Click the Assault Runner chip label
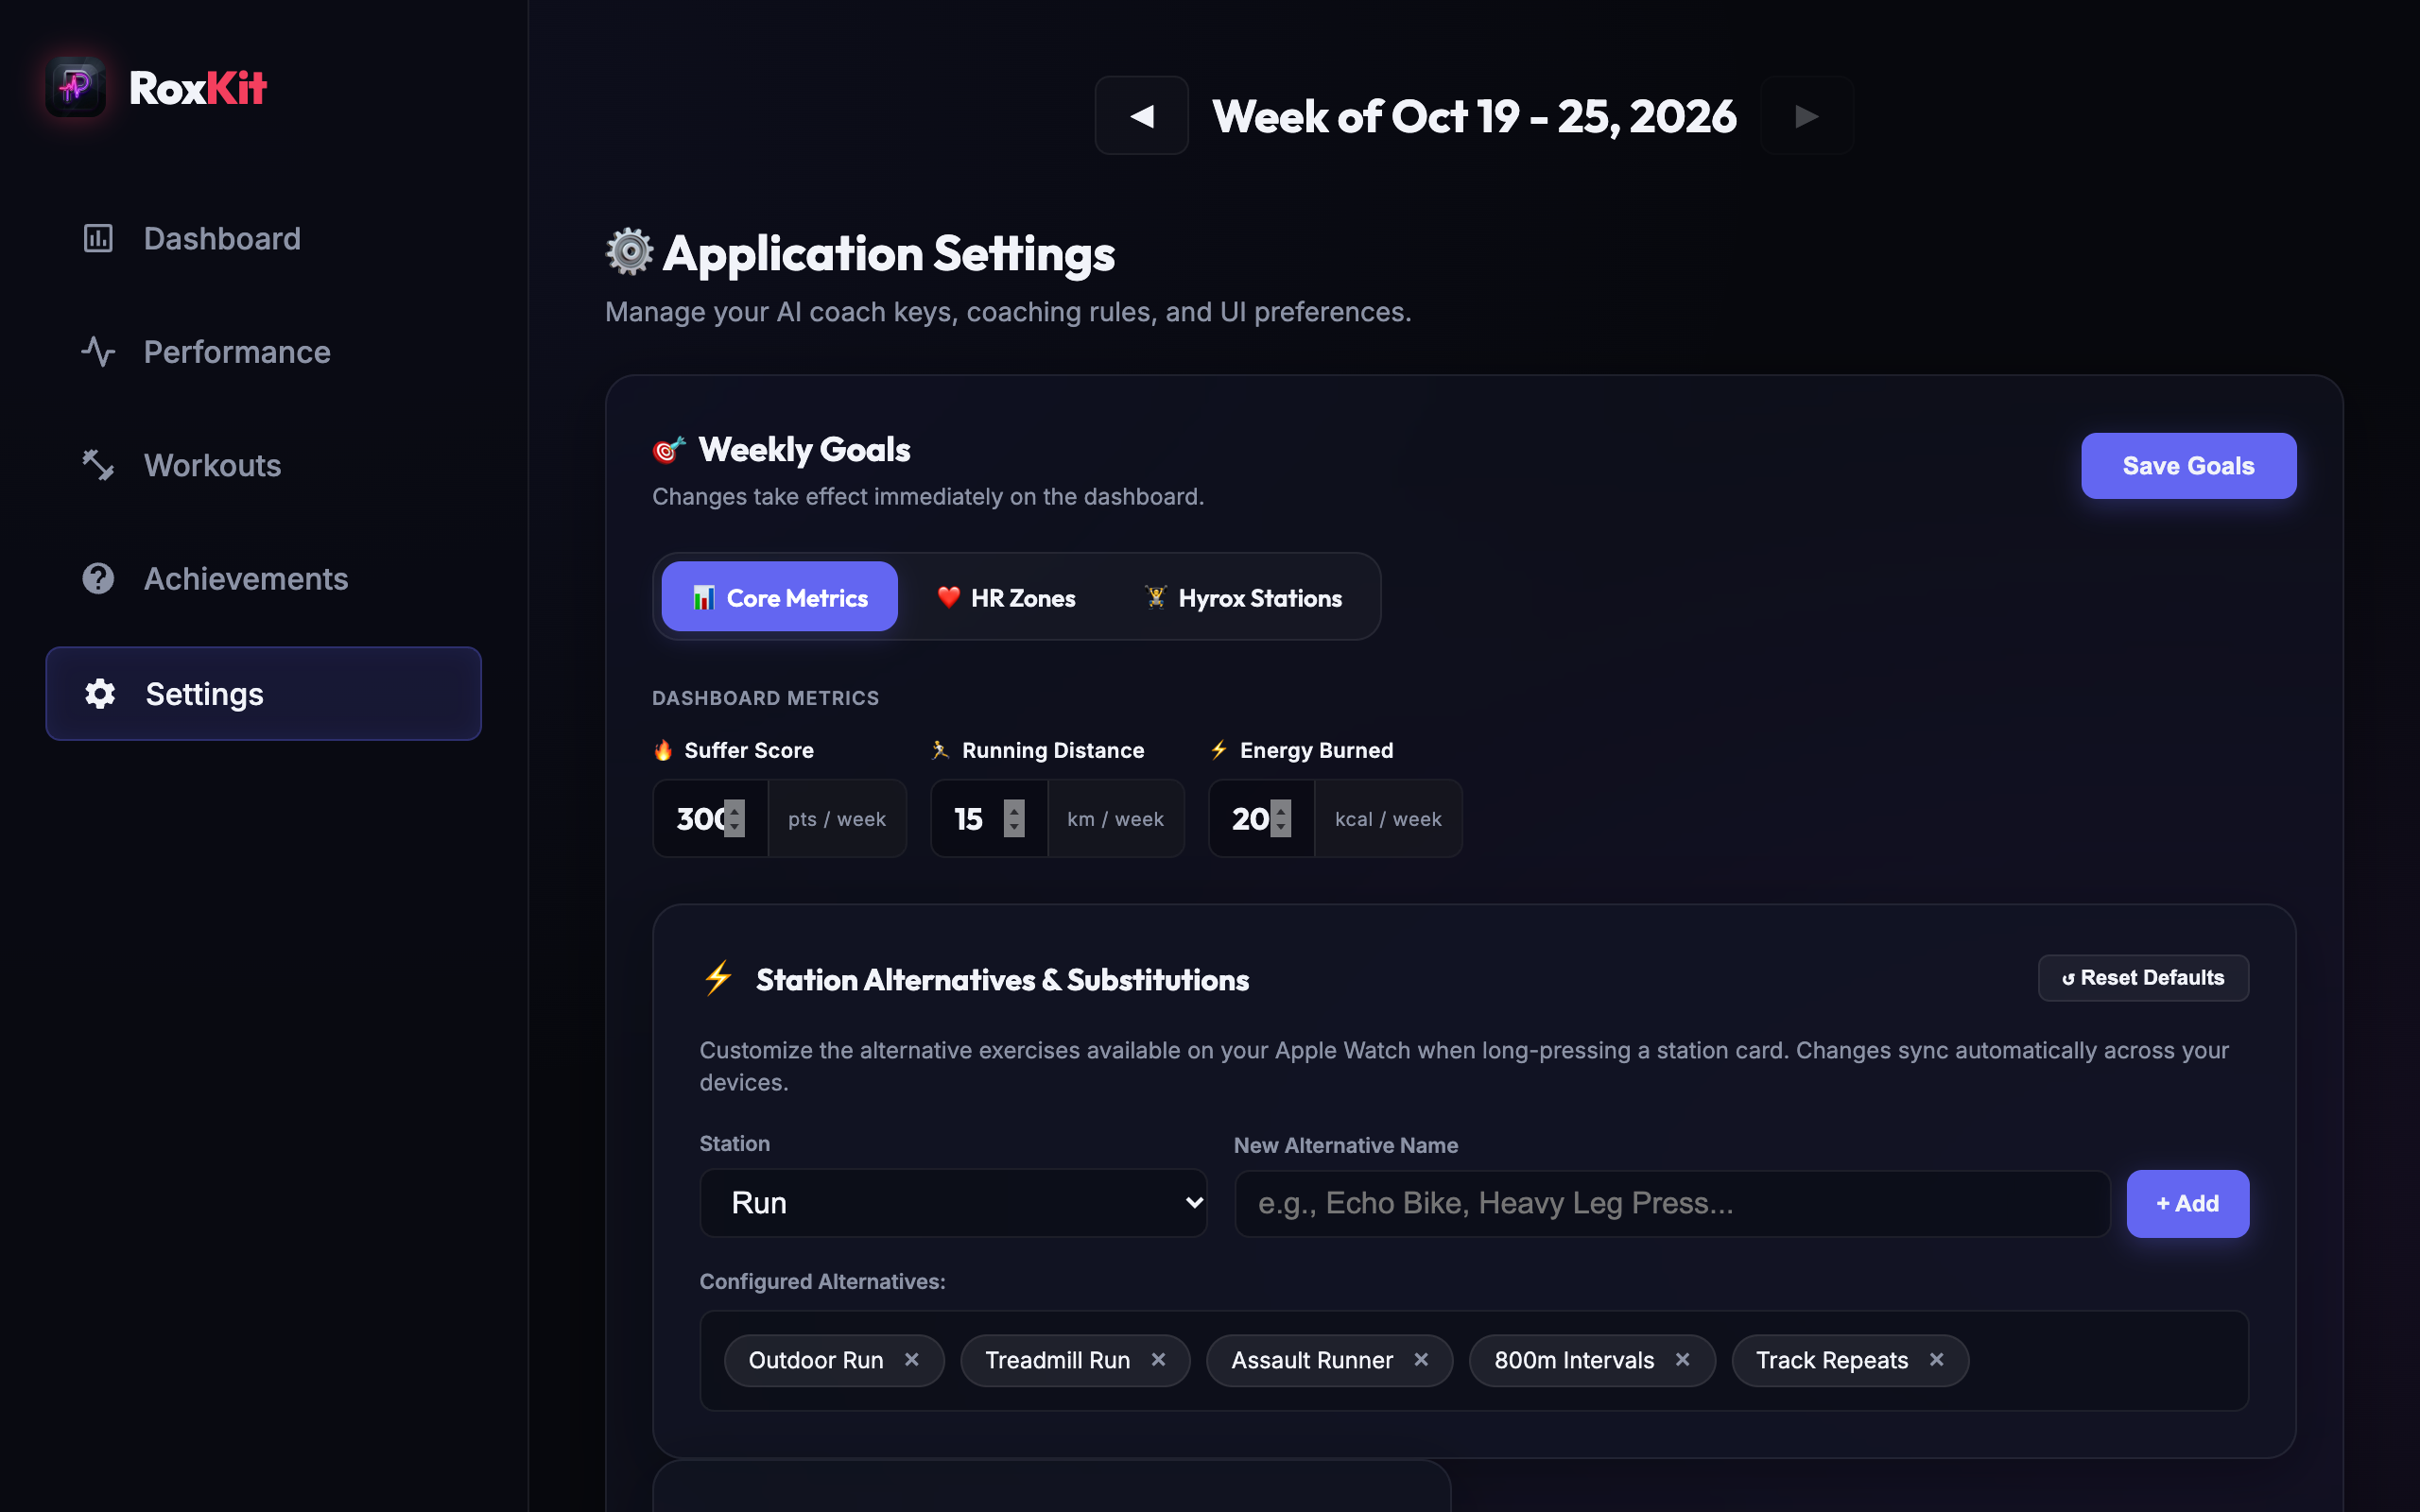The image size is (2420, 1512). pos(1311,1360)
